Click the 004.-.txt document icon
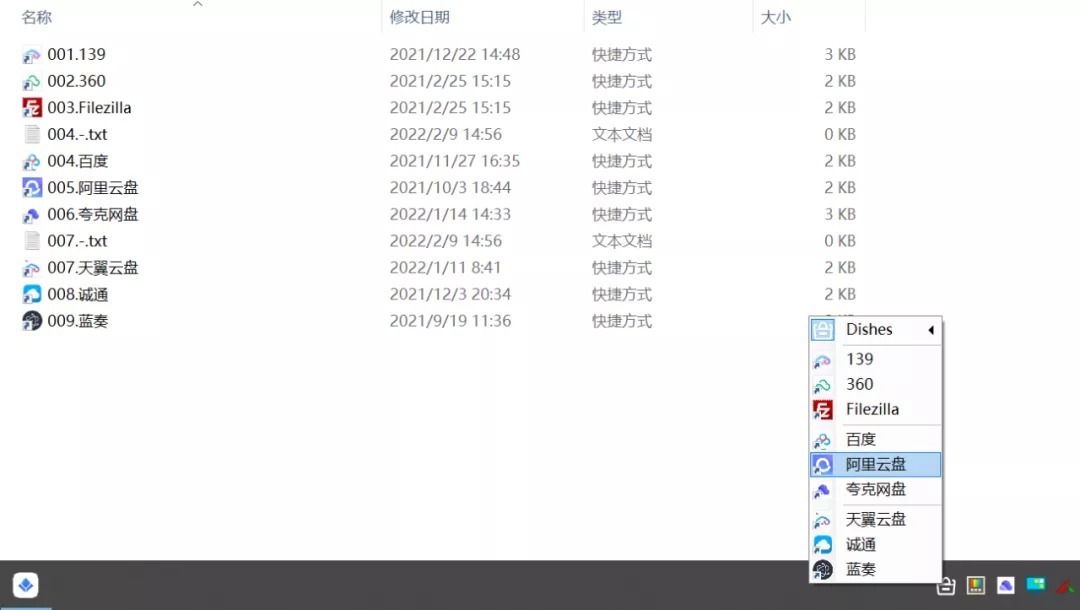 pyautogui.click(x=32, y=134)
